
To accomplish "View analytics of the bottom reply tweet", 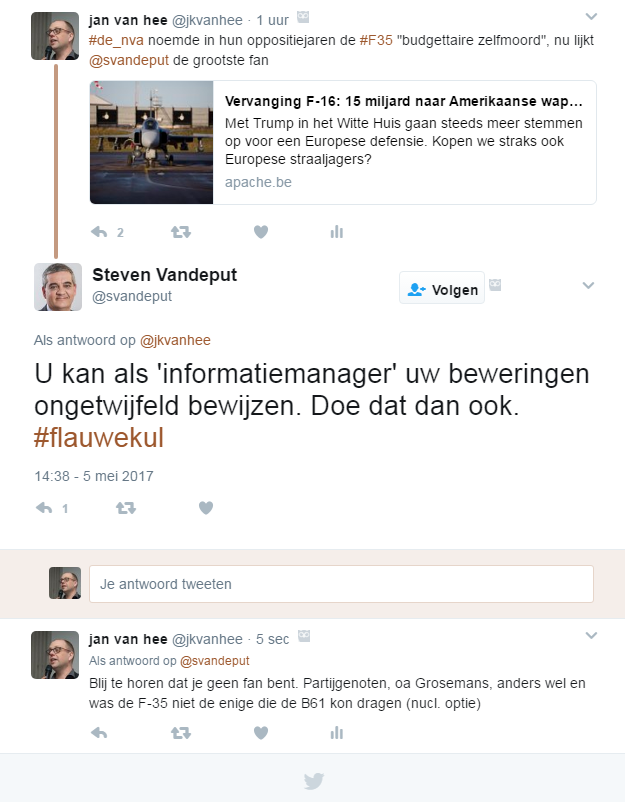I will [337, 733].
